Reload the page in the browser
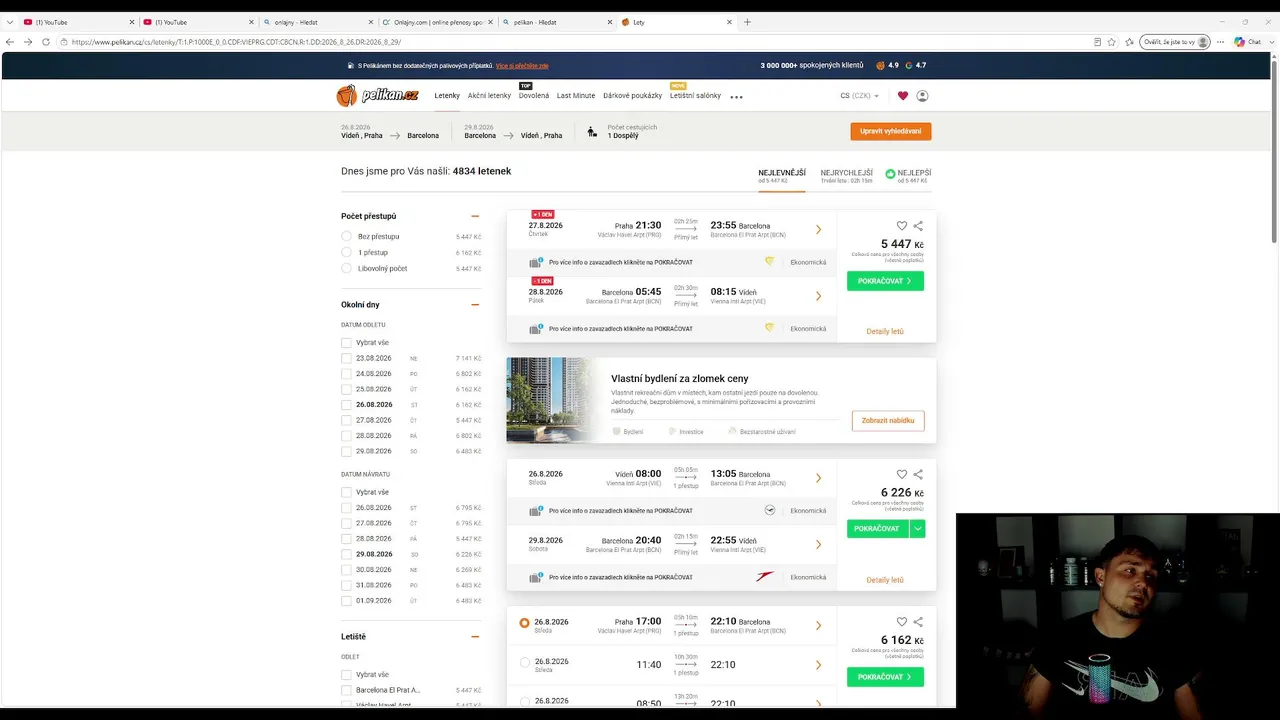1280x720 pixels. 46,42
